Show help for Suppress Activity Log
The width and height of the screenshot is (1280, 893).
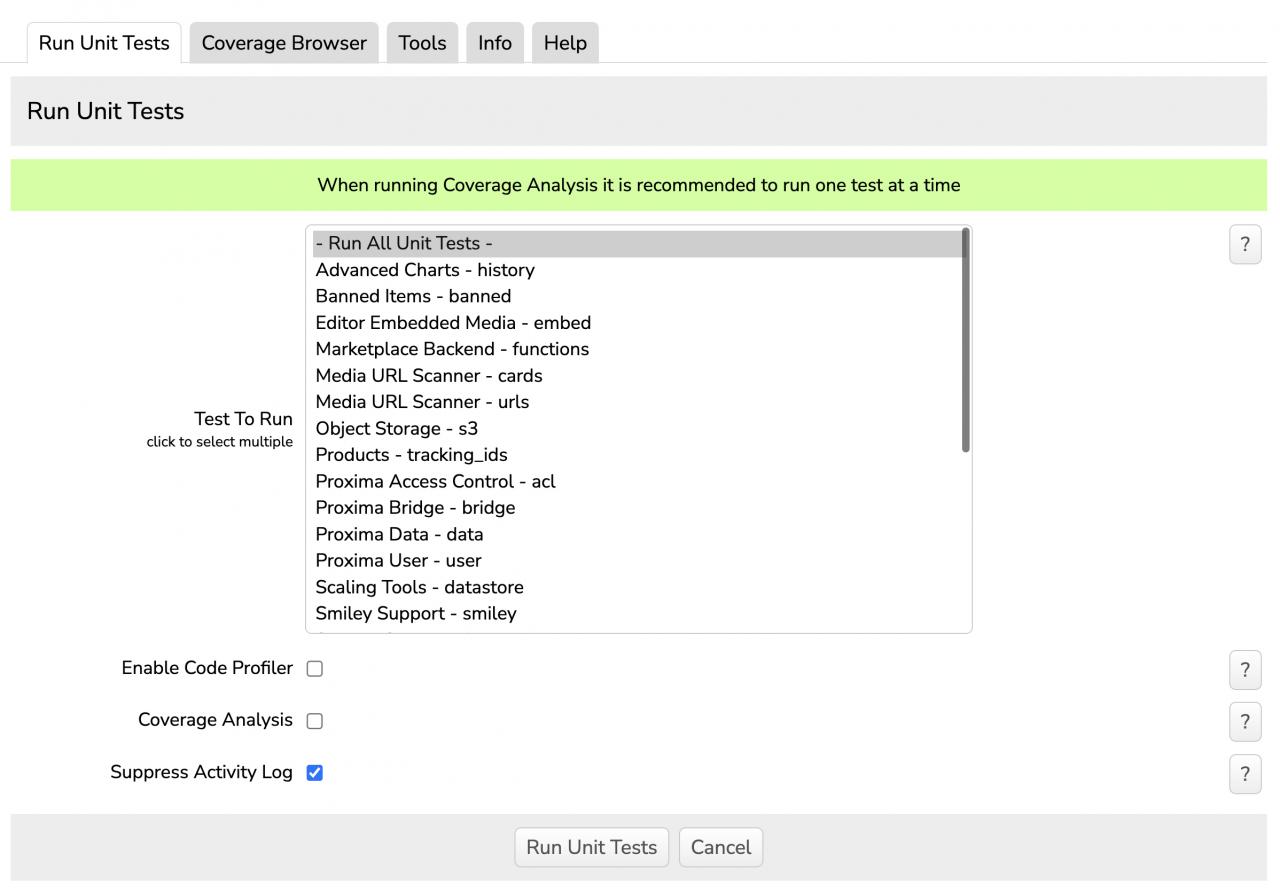(1245, 774)
